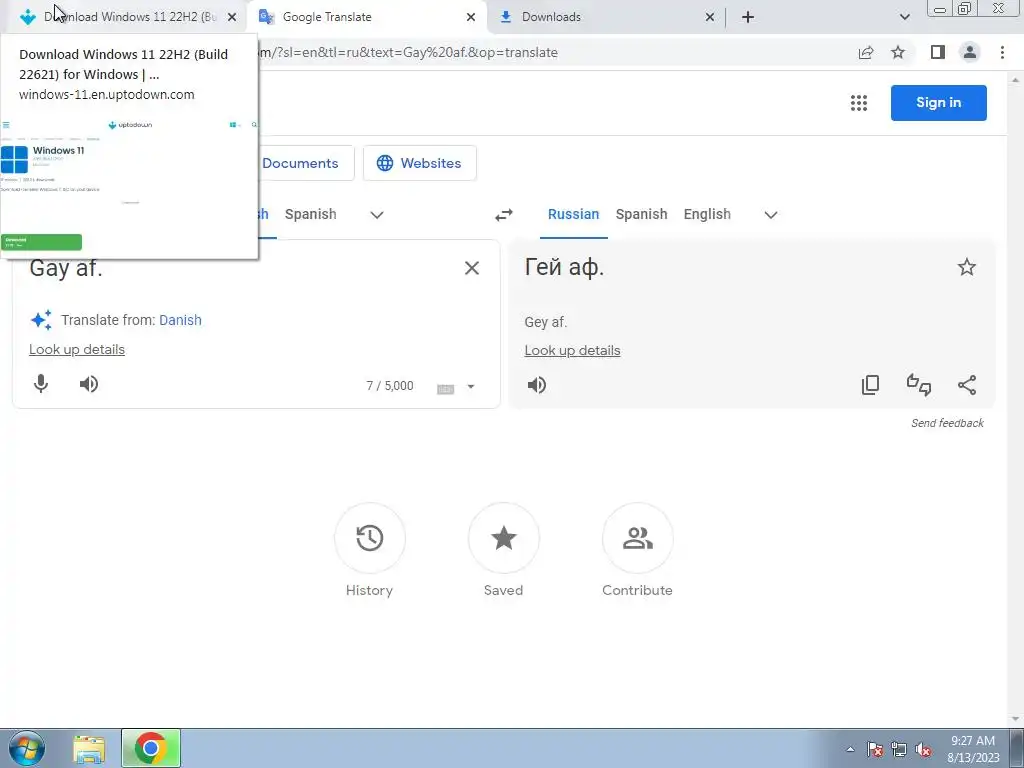This screenshot has height=768, width=1024.
Task: Switch to Websites translation mode
Action: coord(420,163)
